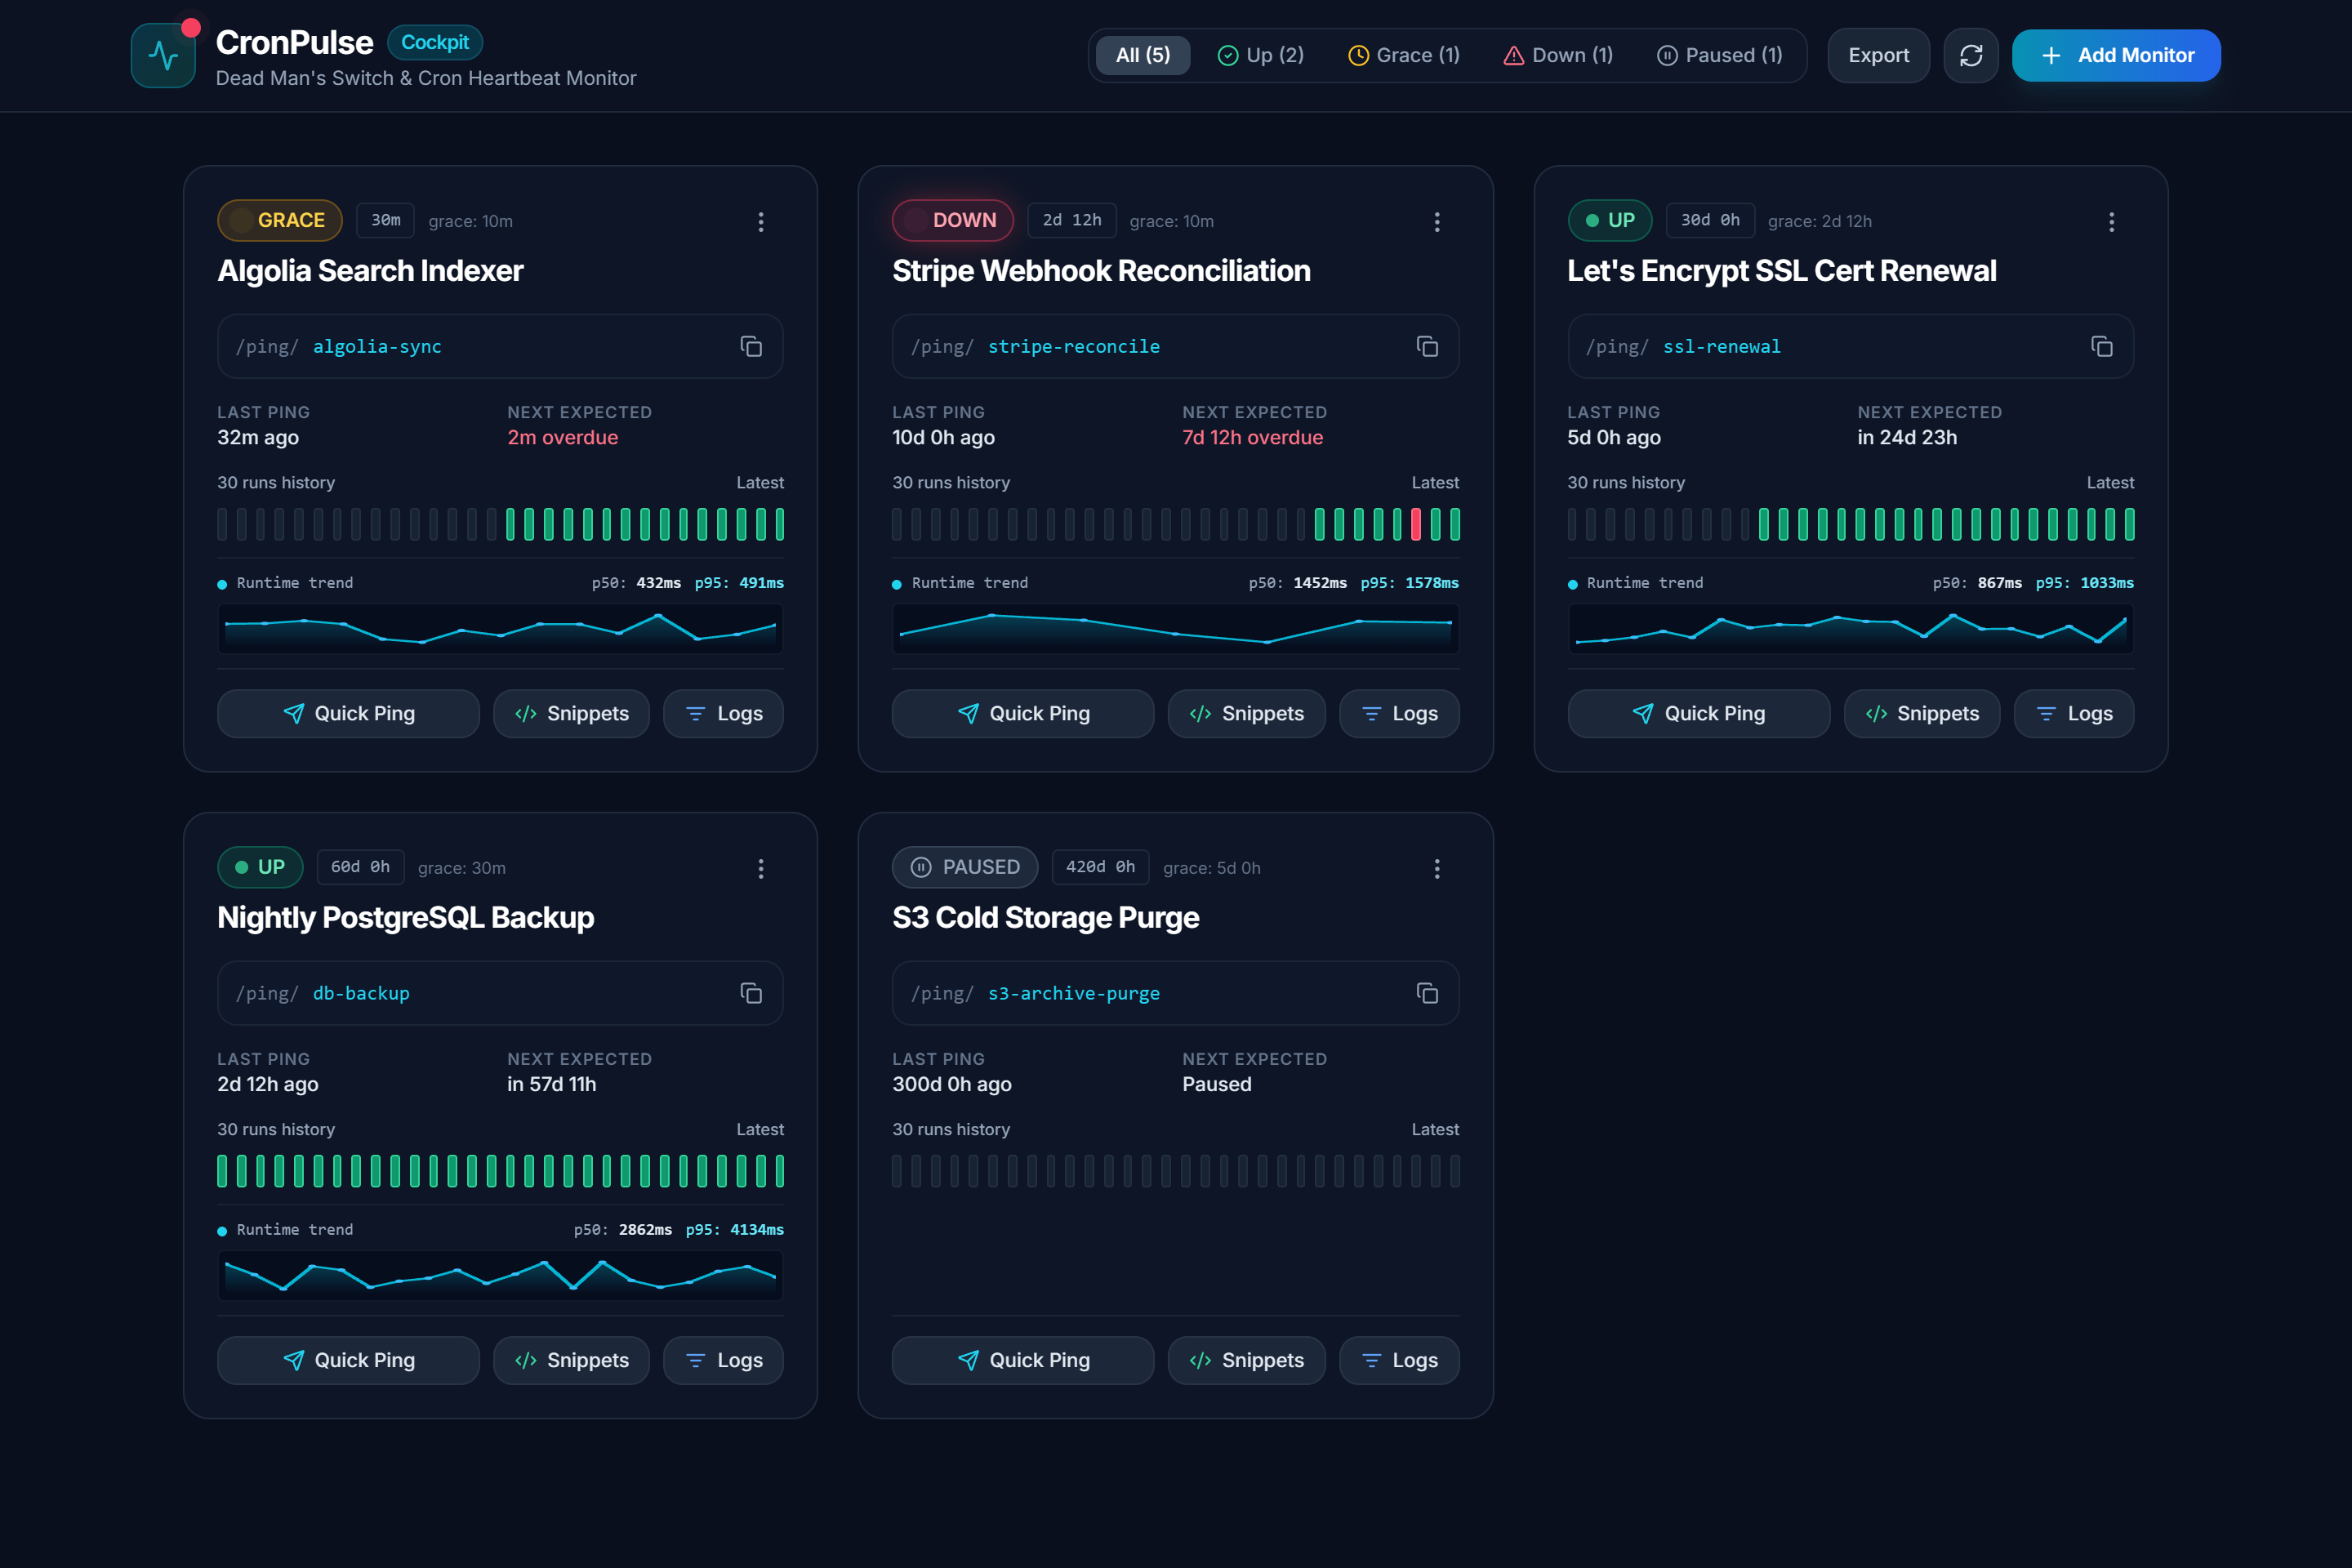
Task: Click the PAUSED status badge
Action: [x=964, y=867]
